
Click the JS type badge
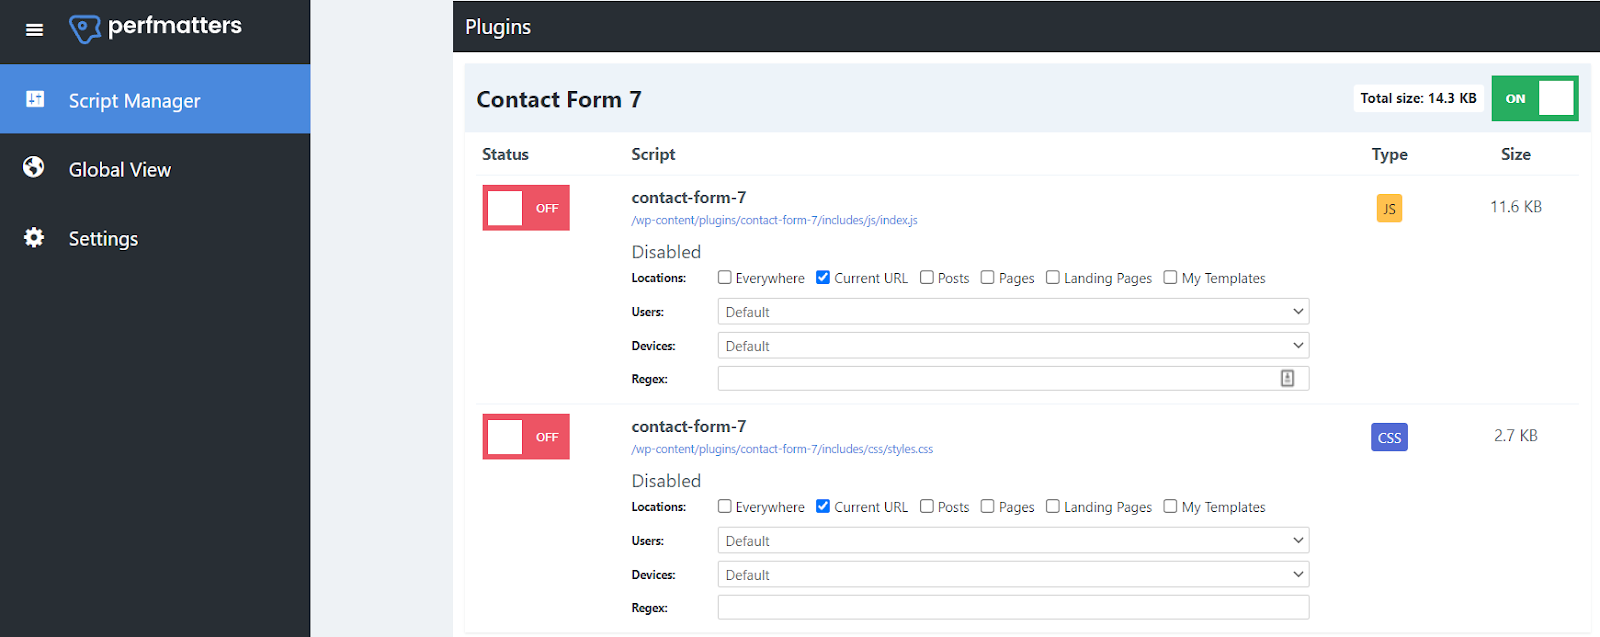tap(1389, 208)
